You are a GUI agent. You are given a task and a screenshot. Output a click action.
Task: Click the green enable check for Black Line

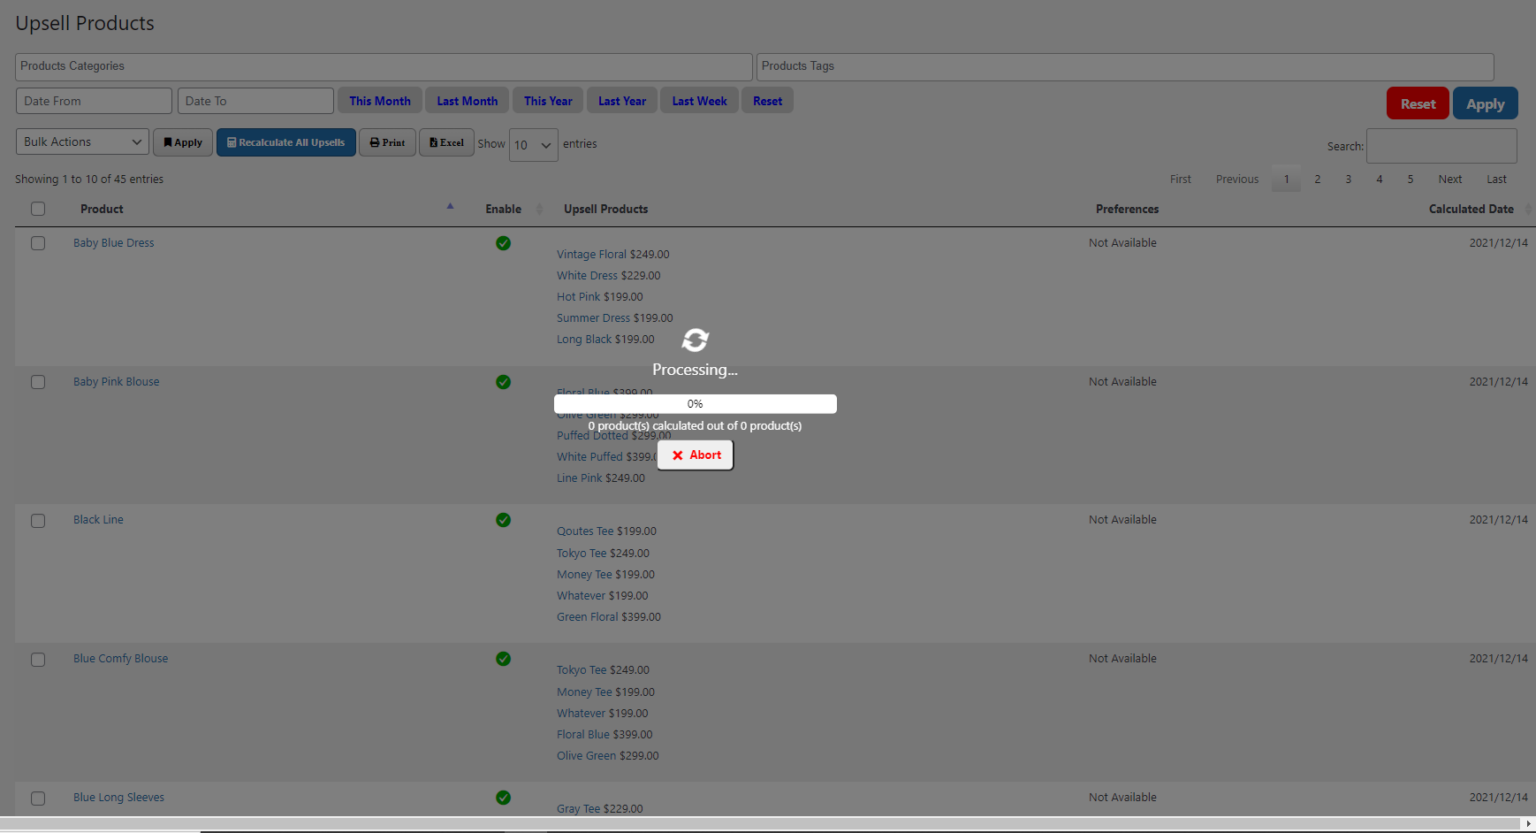[x=503, y=520]
